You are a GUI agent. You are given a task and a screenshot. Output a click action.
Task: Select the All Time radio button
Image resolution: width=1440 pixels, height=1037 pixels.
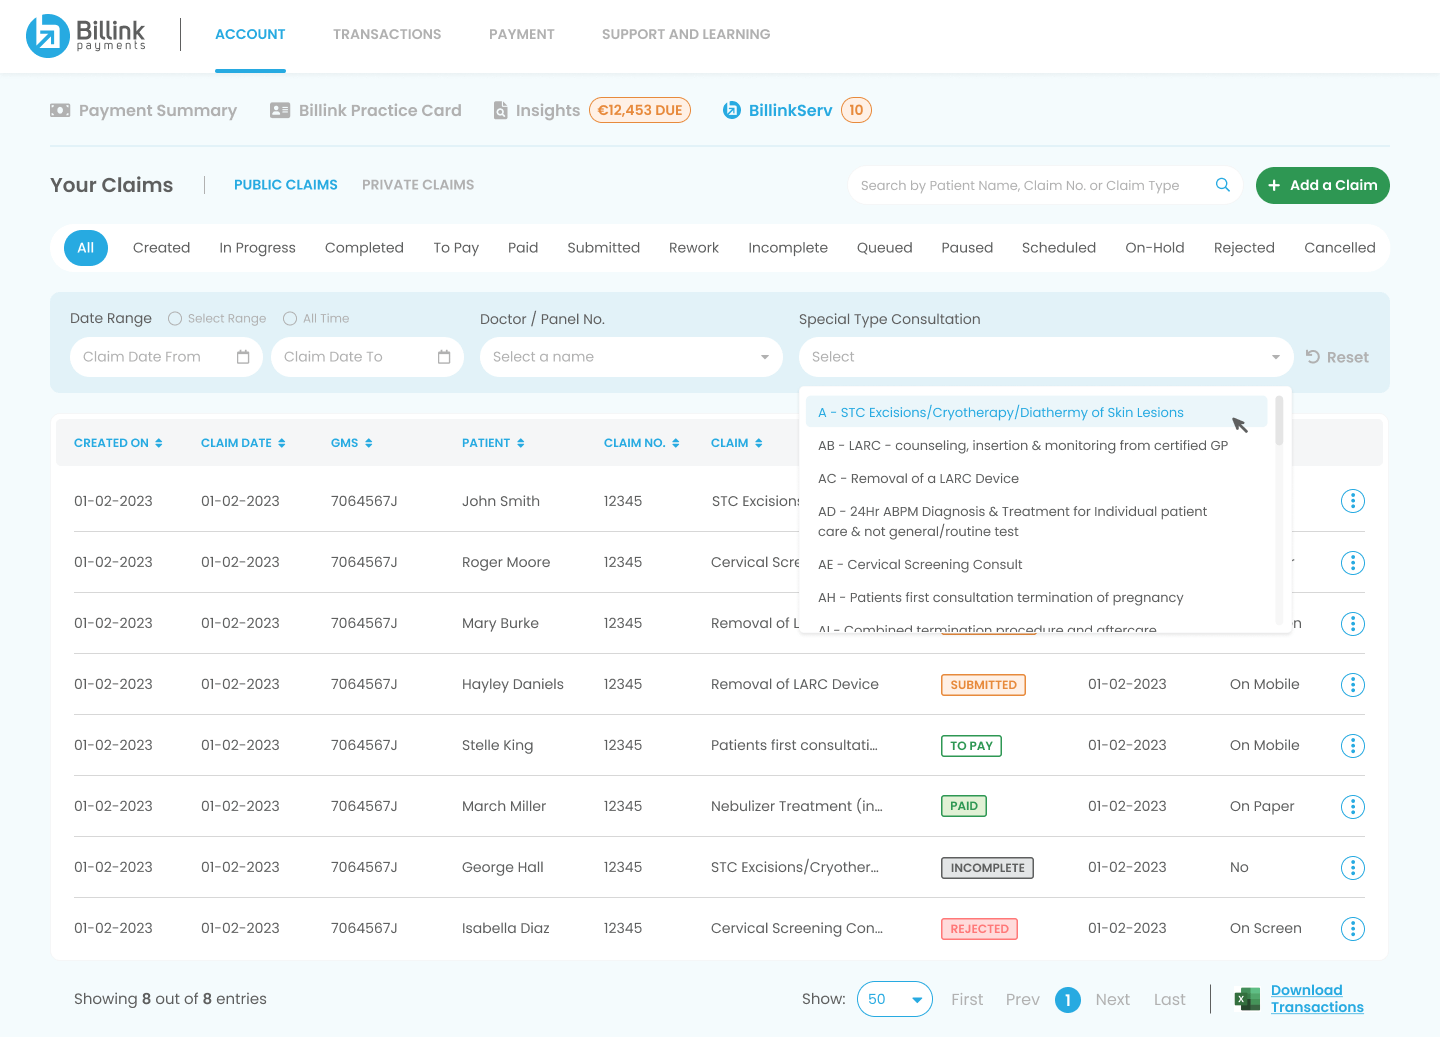(290, 318)
